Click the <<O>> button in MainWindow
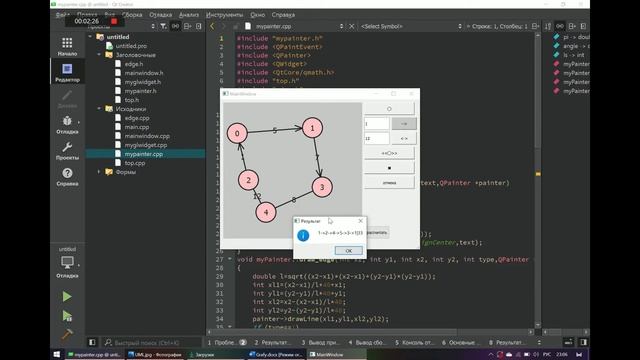640x360 pixels. point(389,153)
